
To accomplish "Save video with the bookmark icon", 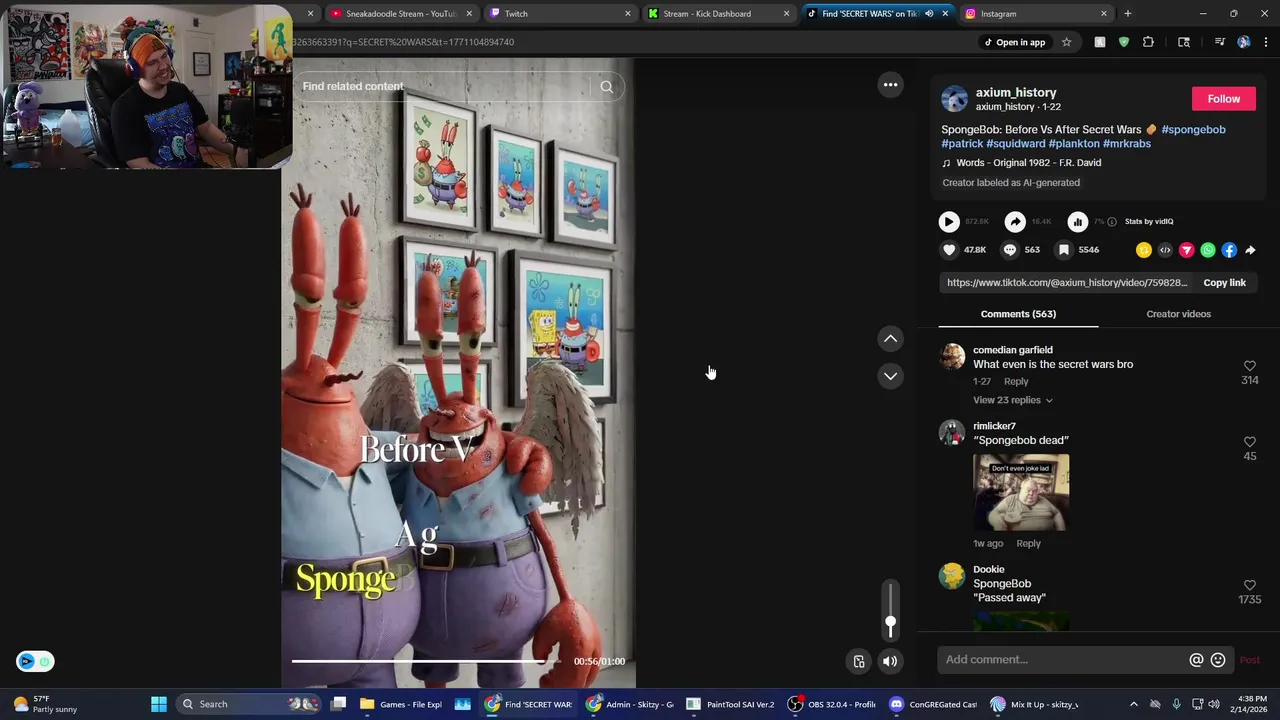I will (x=1064, y=250).
